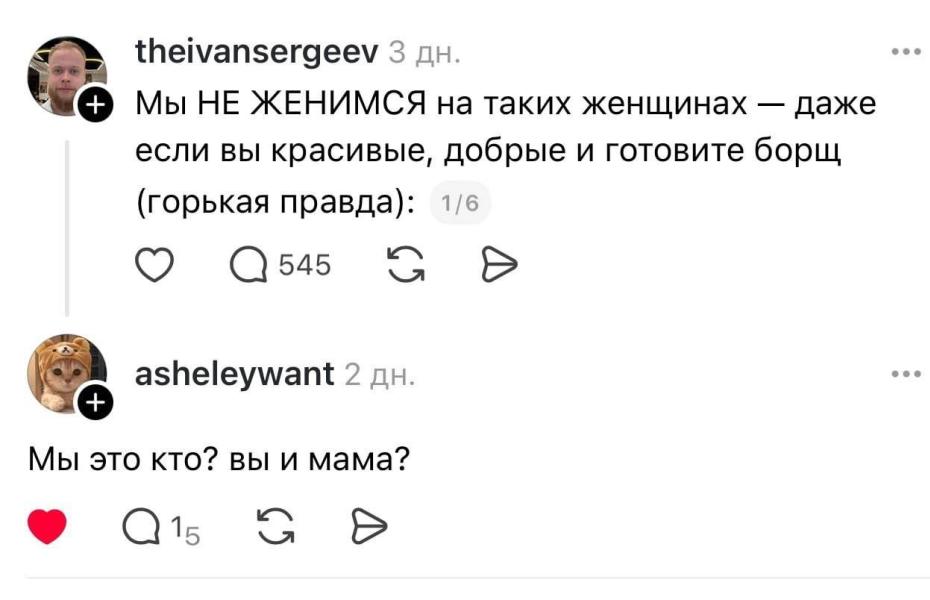930x600 pixels.
Task: Like theivansergeev's comment with the heart icon
Action: click(155, 264)
